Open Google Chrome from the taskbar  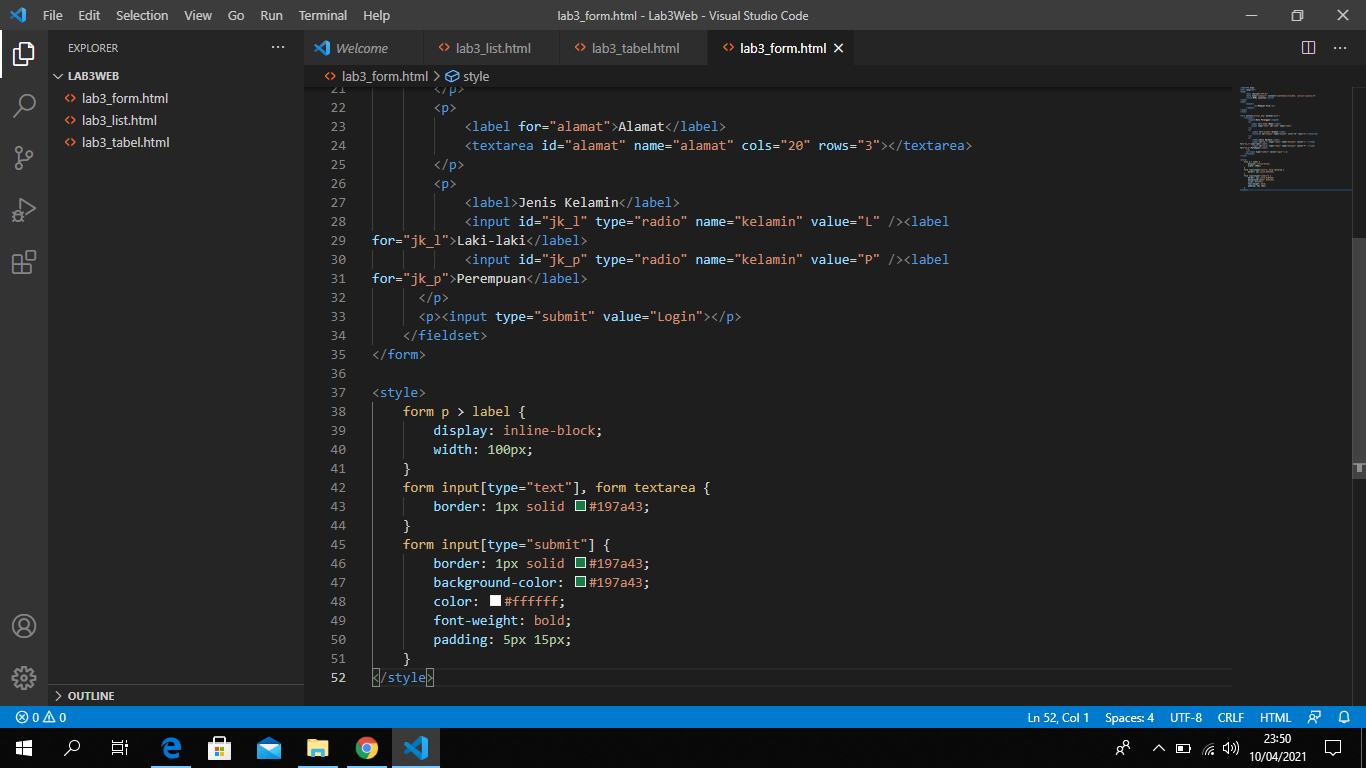coord(367,747)
